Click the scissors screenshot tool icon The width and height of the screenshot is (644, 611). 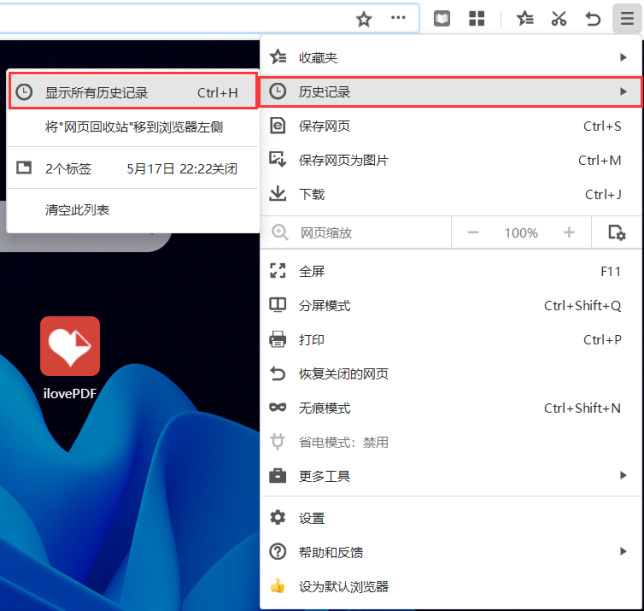559,18
